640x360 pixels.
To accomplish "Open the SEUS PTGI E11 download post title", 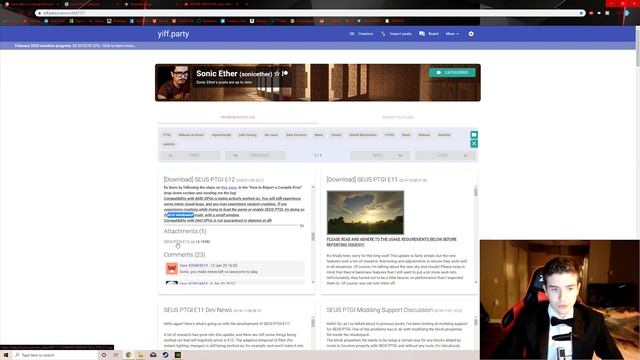I will tap(362, 180).
